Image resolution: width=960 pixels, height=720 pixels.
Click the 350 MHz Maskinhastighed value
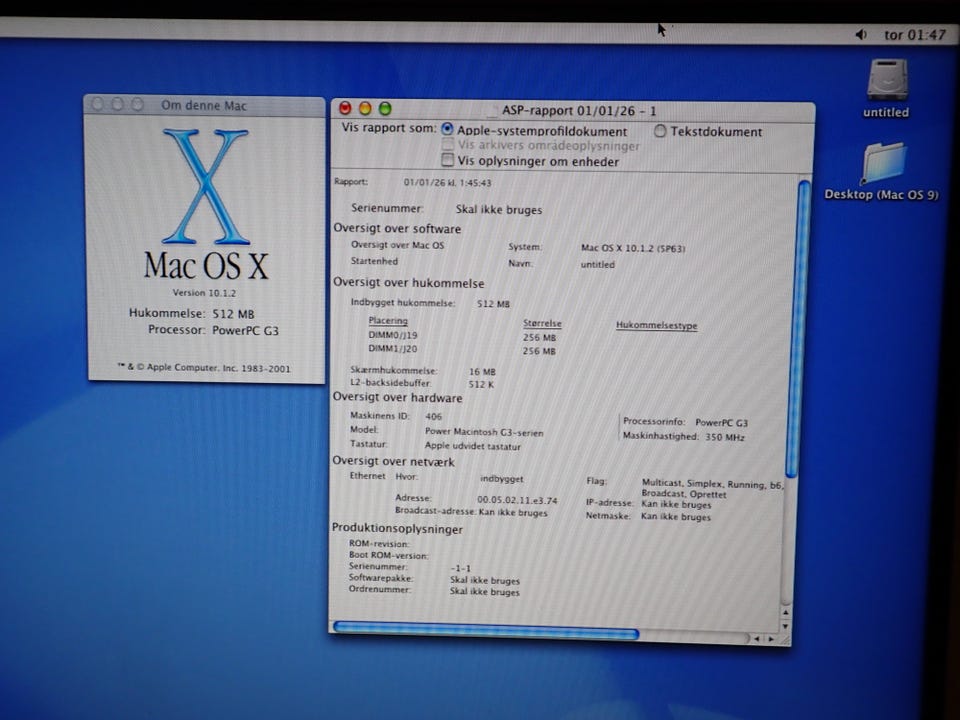click(x=725, y=437)
